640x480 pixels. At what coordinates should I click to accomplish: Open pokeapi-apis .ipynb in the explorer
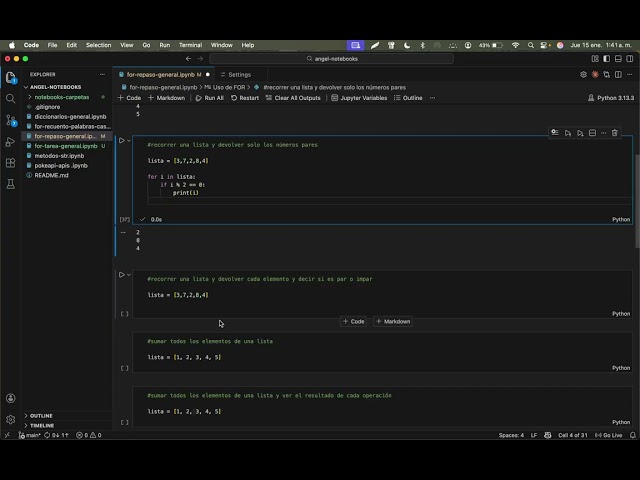coord(61,166)
